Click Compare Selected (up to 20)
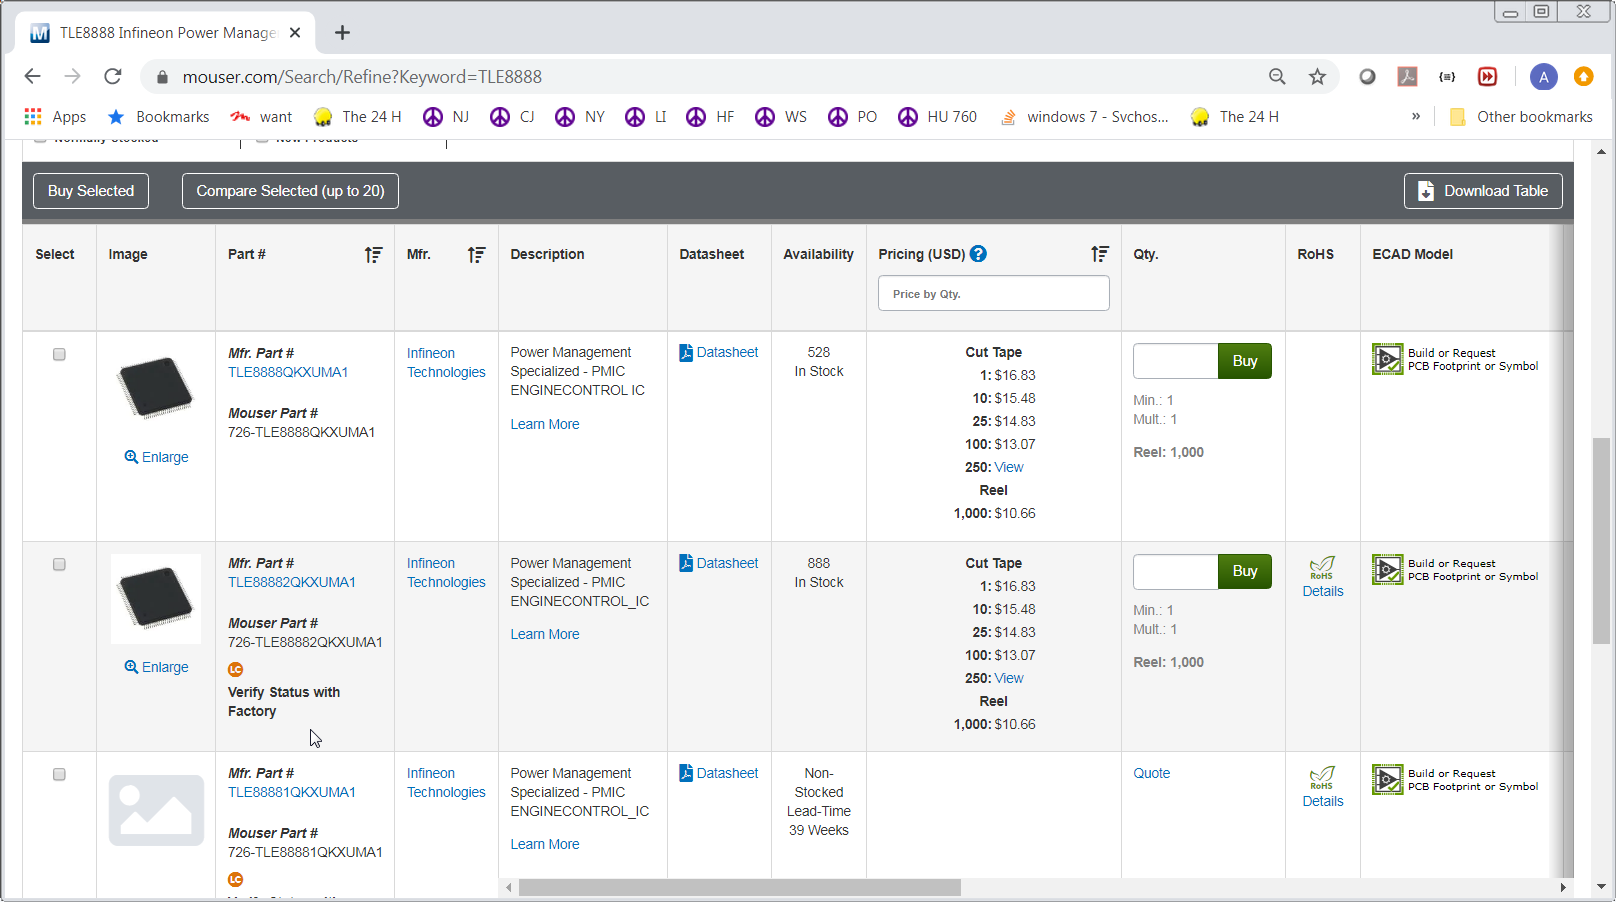 click(x=290, y=191)
